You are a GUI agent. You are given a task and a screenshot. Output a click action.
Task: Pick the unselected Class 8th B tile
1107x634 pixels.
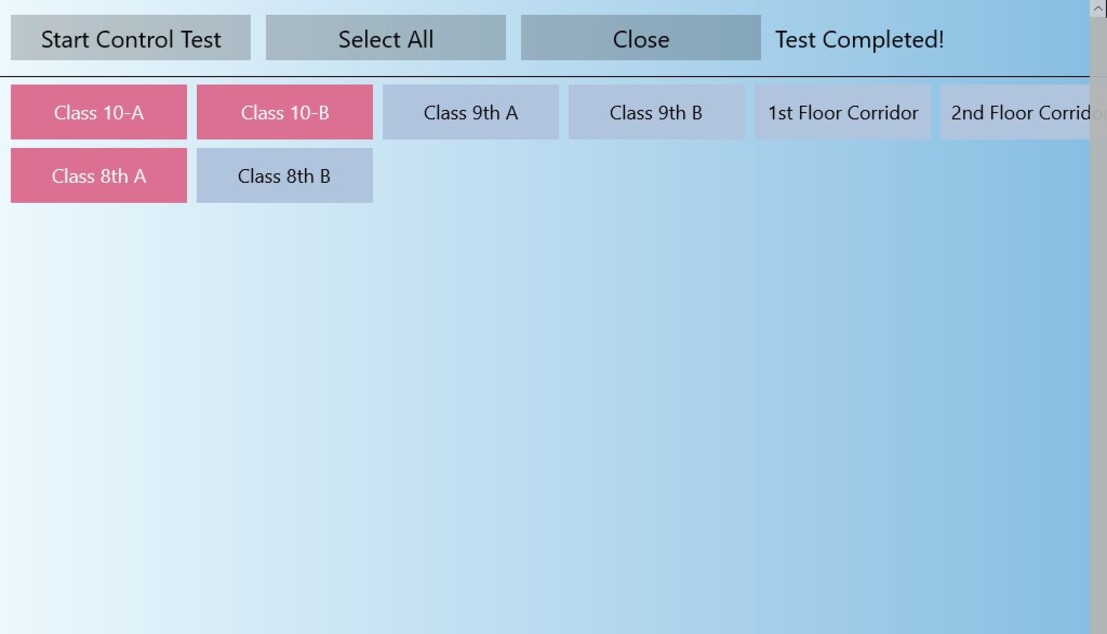click(285, 176)
